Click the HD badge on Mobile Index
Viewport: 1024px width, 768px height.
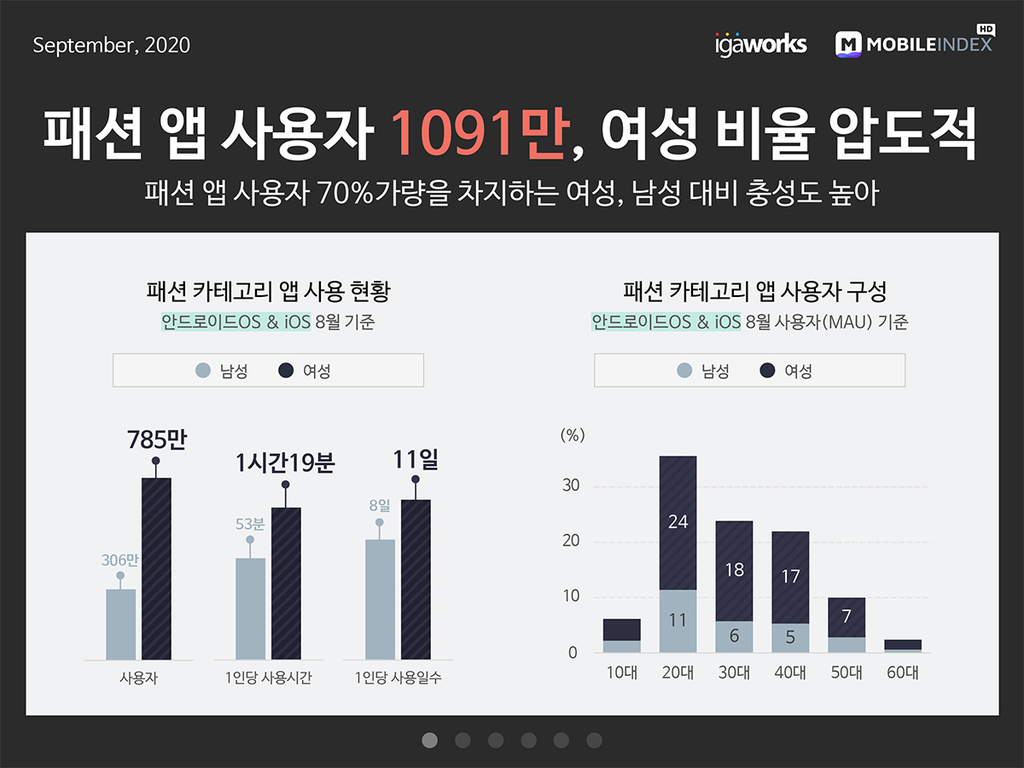pos(985,29)
